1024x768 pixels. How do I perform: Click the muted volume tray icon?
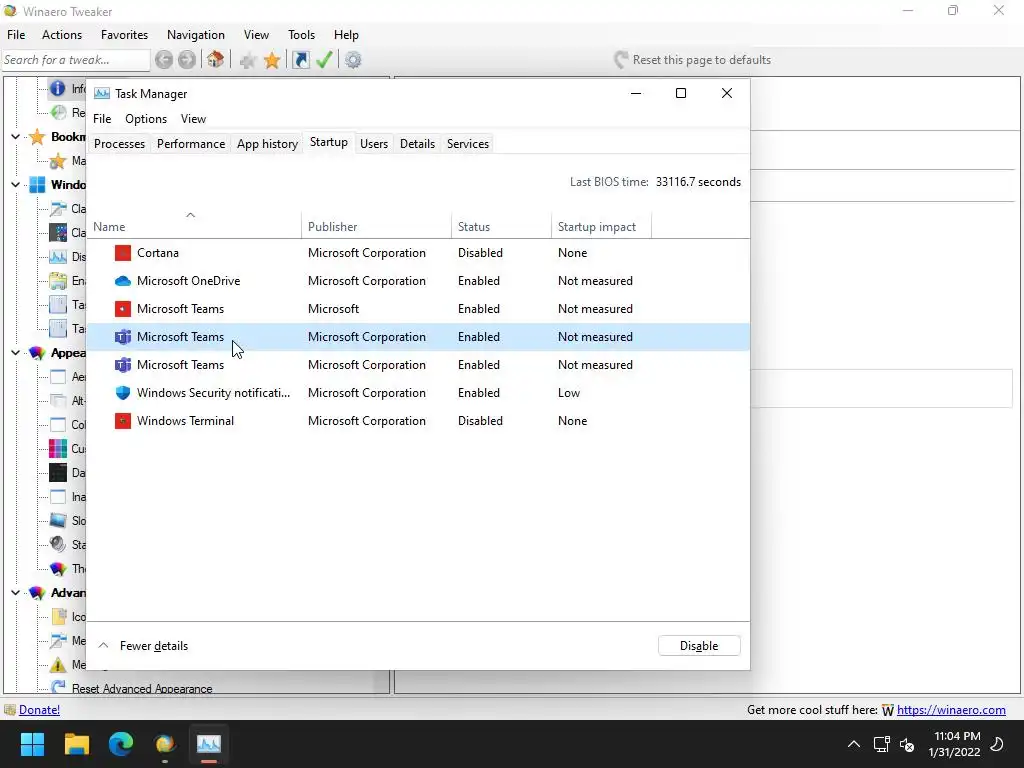(x=907, y=744)
